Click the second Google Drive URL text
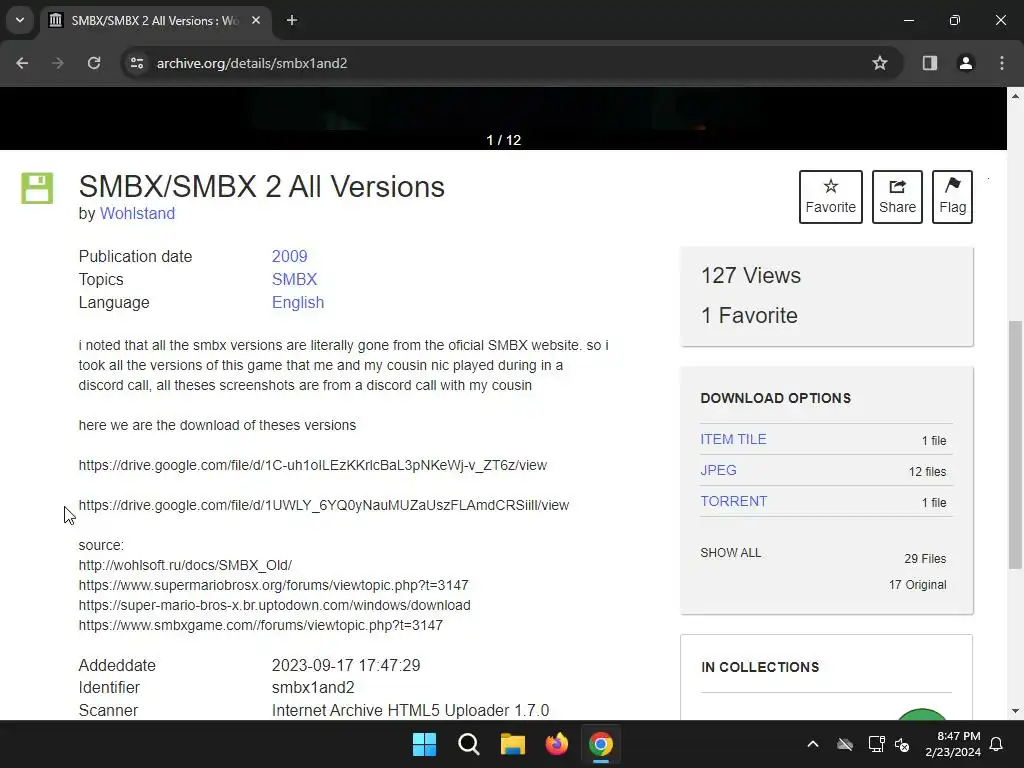Viewport: 1024px width, 768px height. (x=324, y=505)
